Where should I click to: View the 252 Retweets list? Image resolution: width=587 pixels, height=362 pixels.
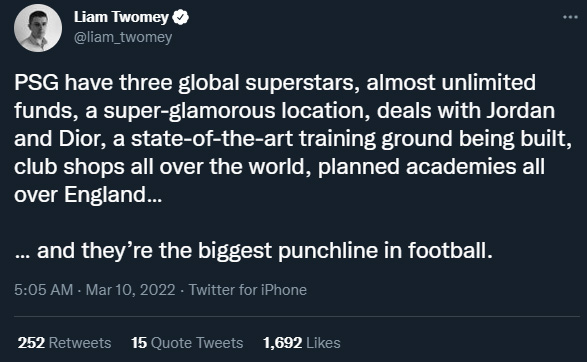coord(64,343)
